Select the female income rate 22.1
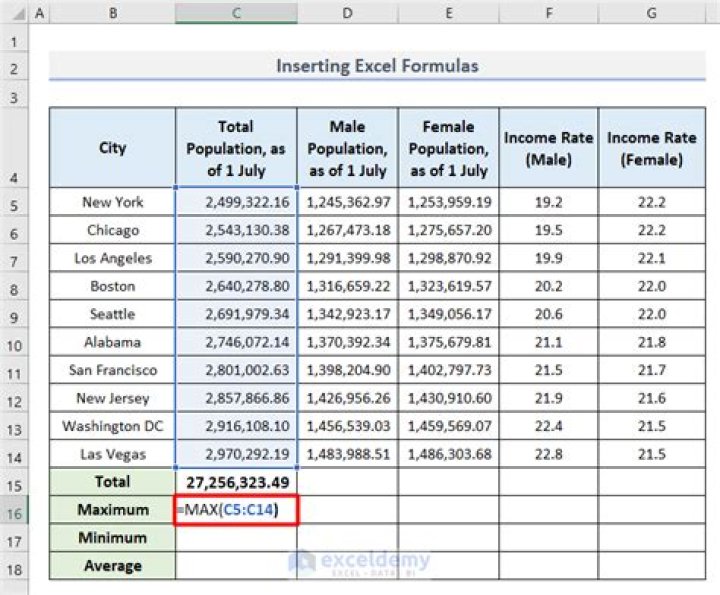The image size is (720, 595). tap(652, 258)
